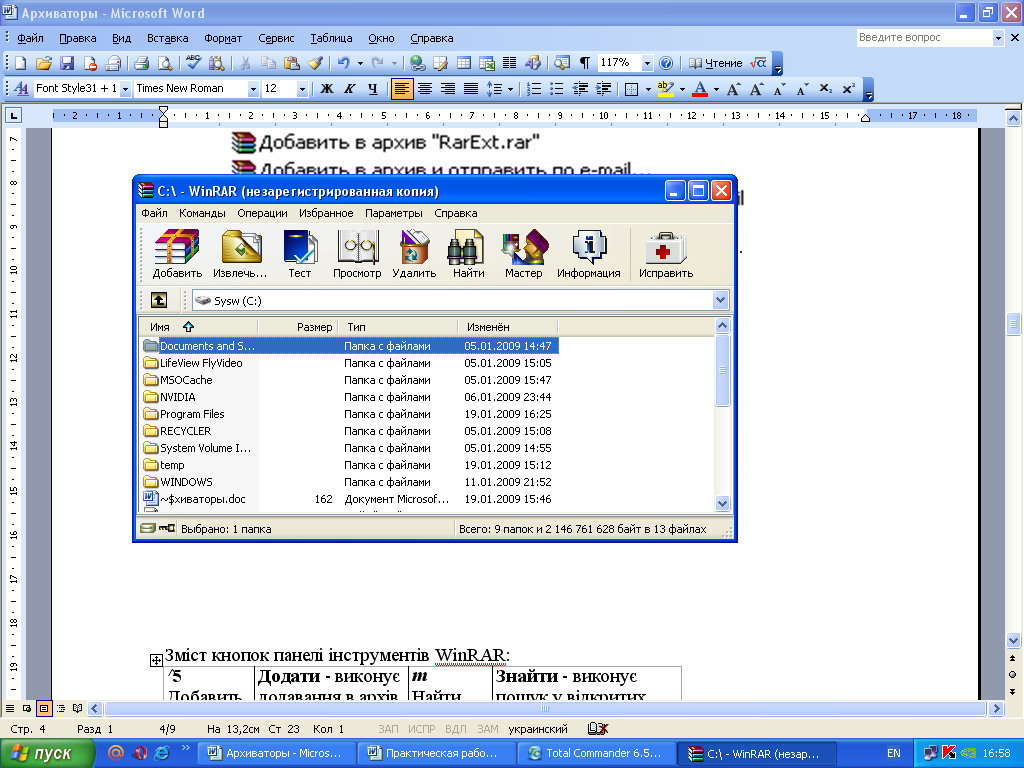Click the Тест icon in WinRAR
This screenshot has width=1024, height=768.
pyautogui.click(x=300, y=255)
